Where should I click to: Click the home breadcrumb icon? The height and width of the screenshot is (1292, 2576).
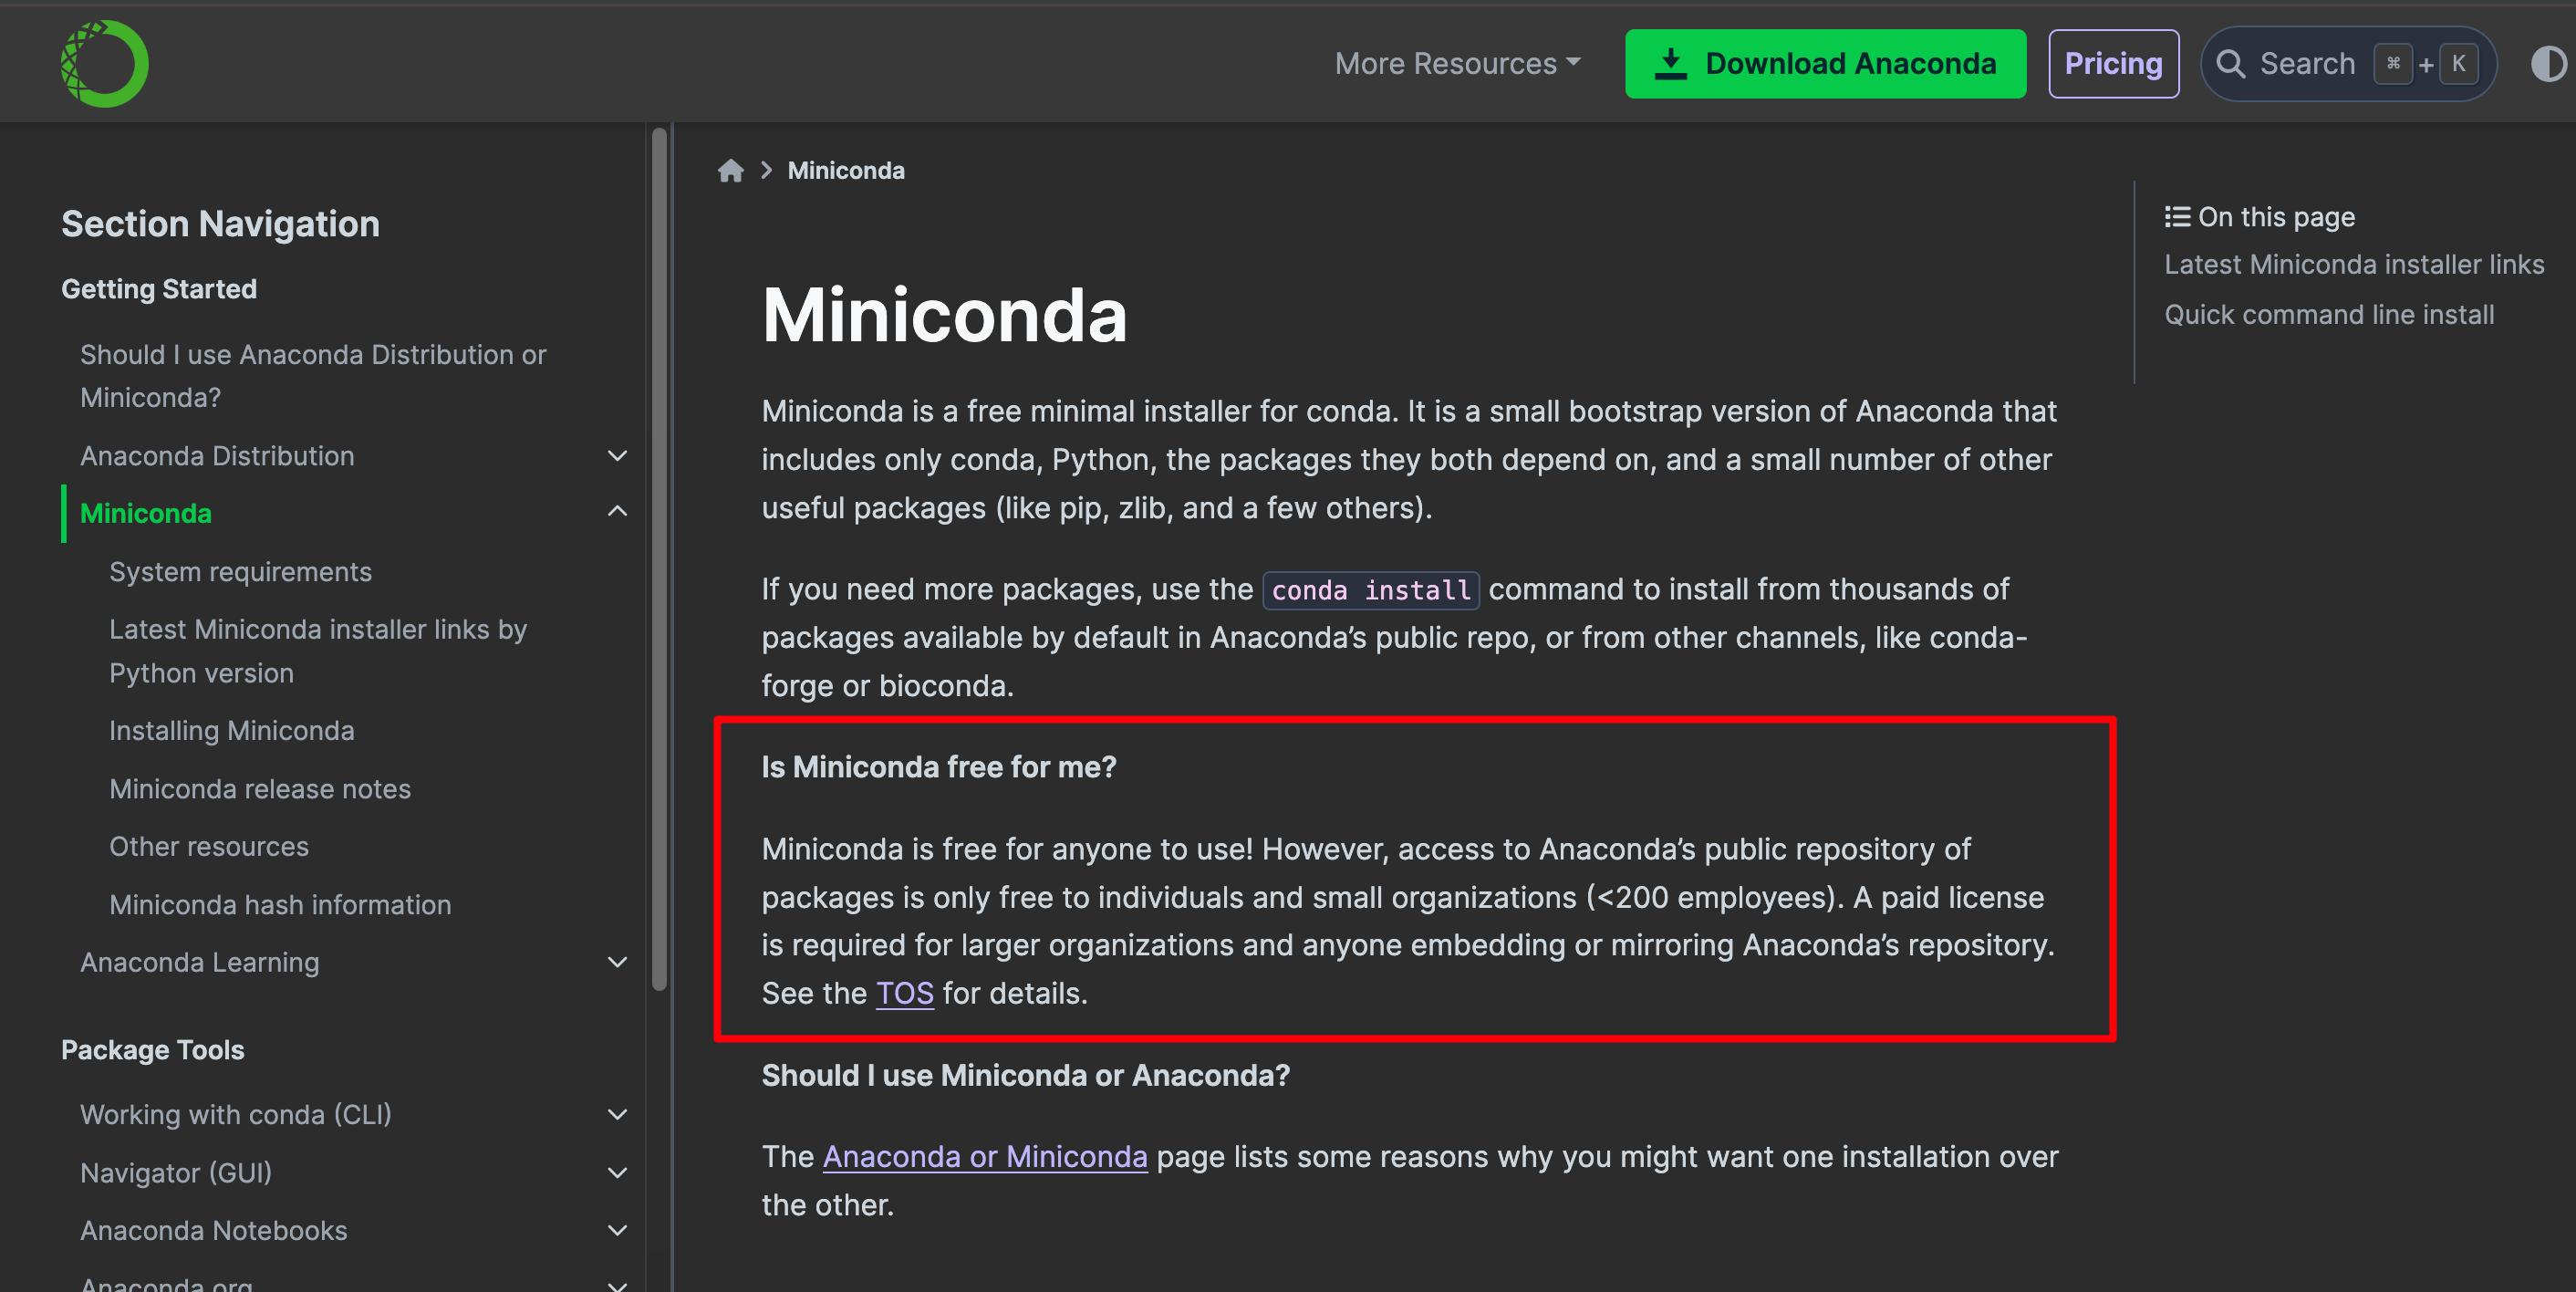730,171
